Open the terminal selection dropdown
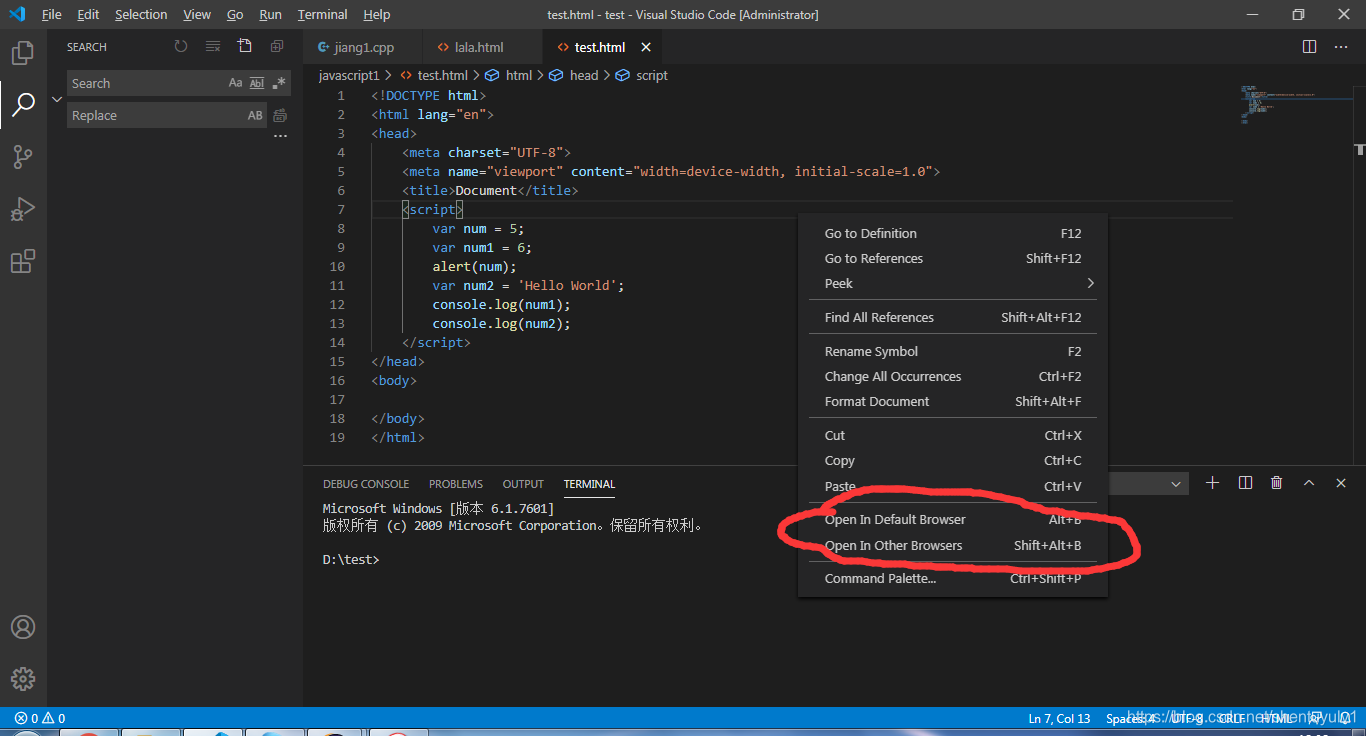 tap(1176, 483)
